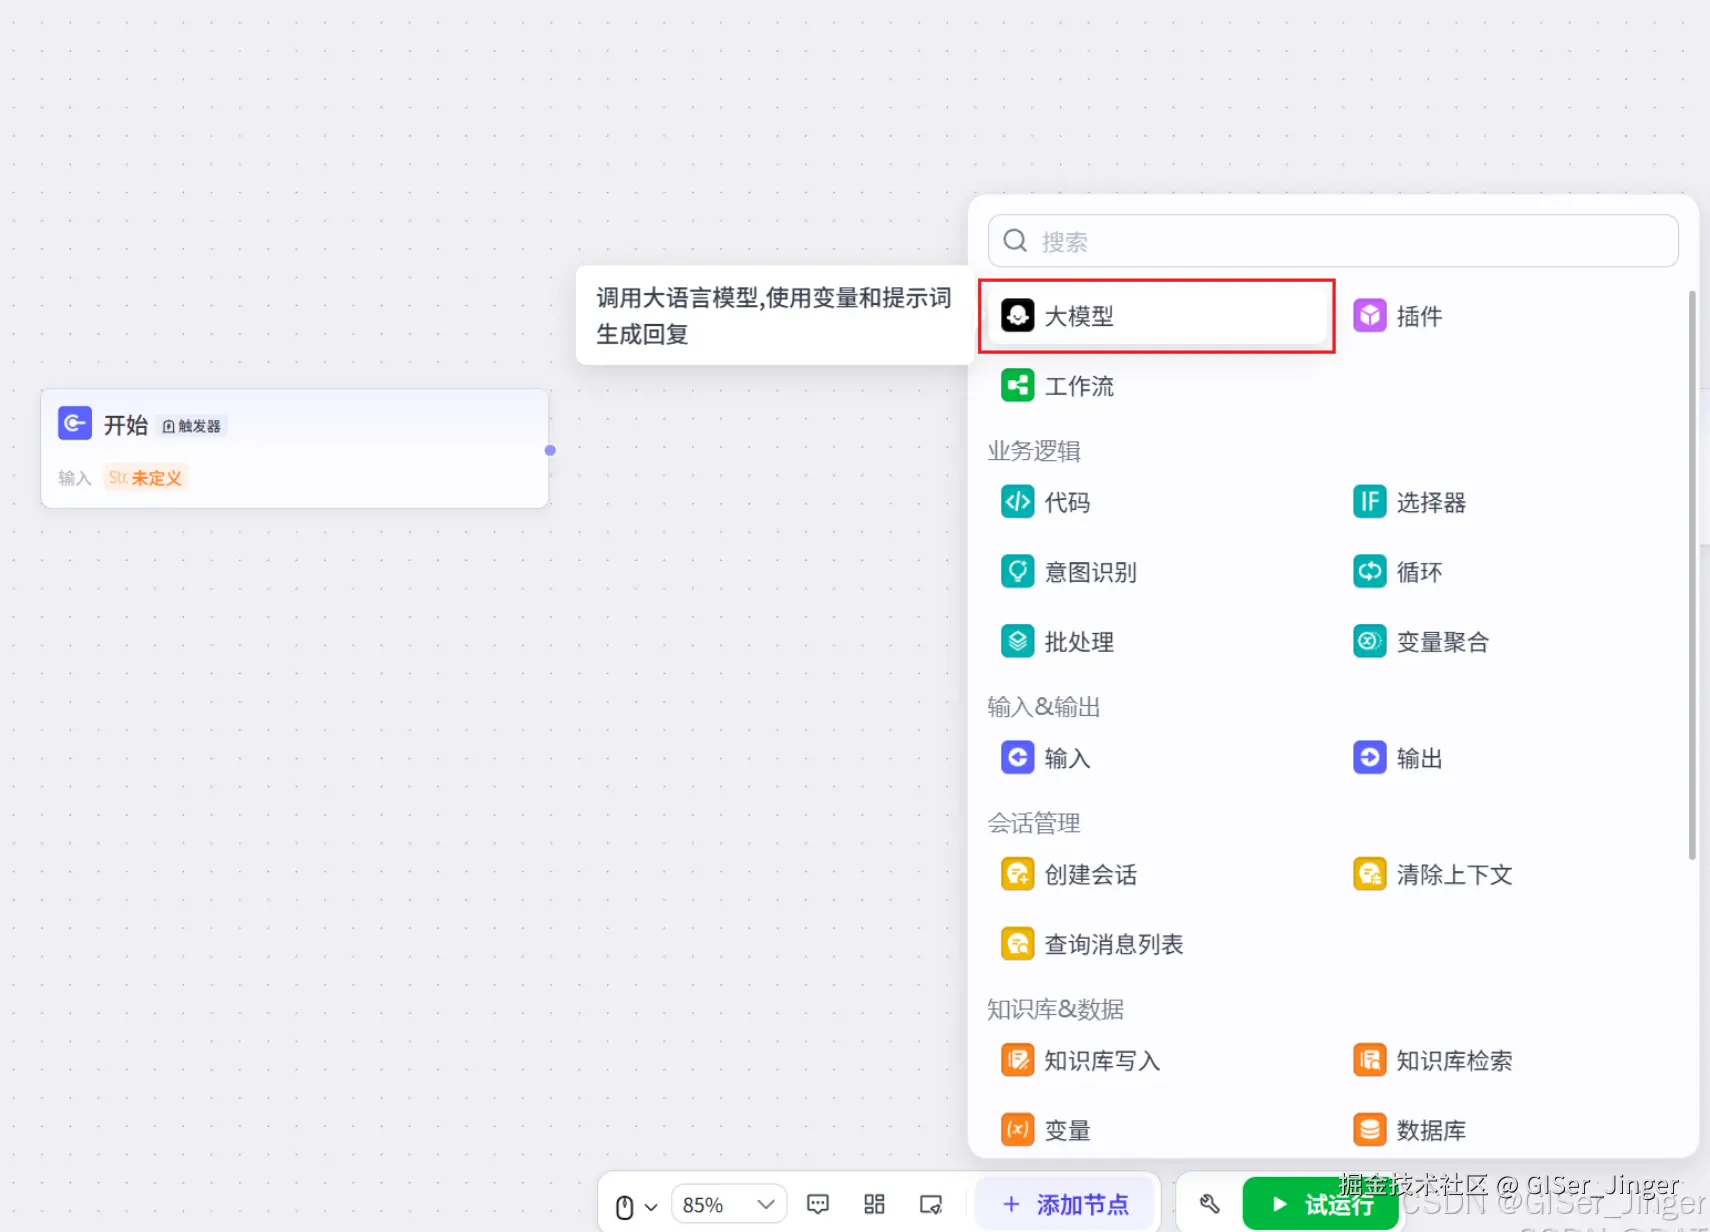Click the start node's output port dot

[550, 450]
